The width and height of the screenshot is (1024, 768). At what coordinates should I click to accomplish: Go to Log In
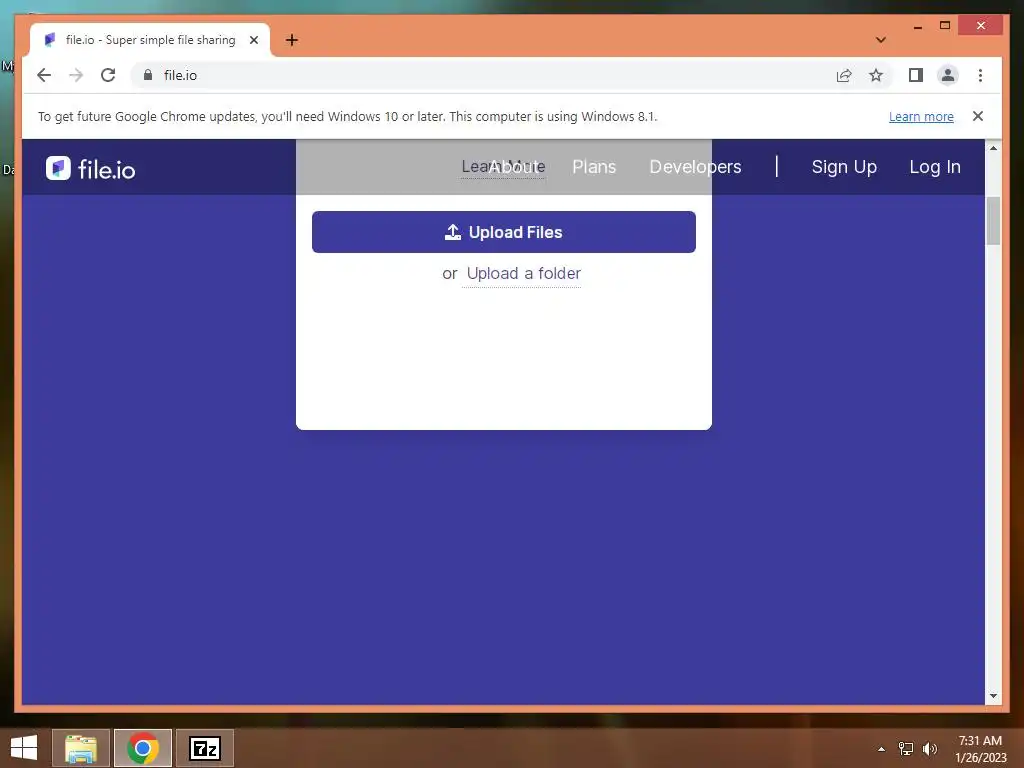(935, 167)
